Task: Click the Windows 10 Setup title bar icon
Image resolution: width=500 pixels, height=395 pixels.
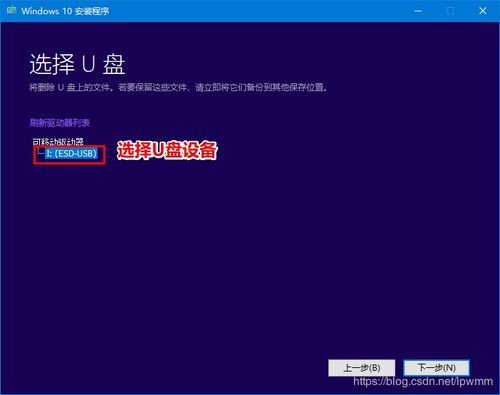Action: point(11,10)
